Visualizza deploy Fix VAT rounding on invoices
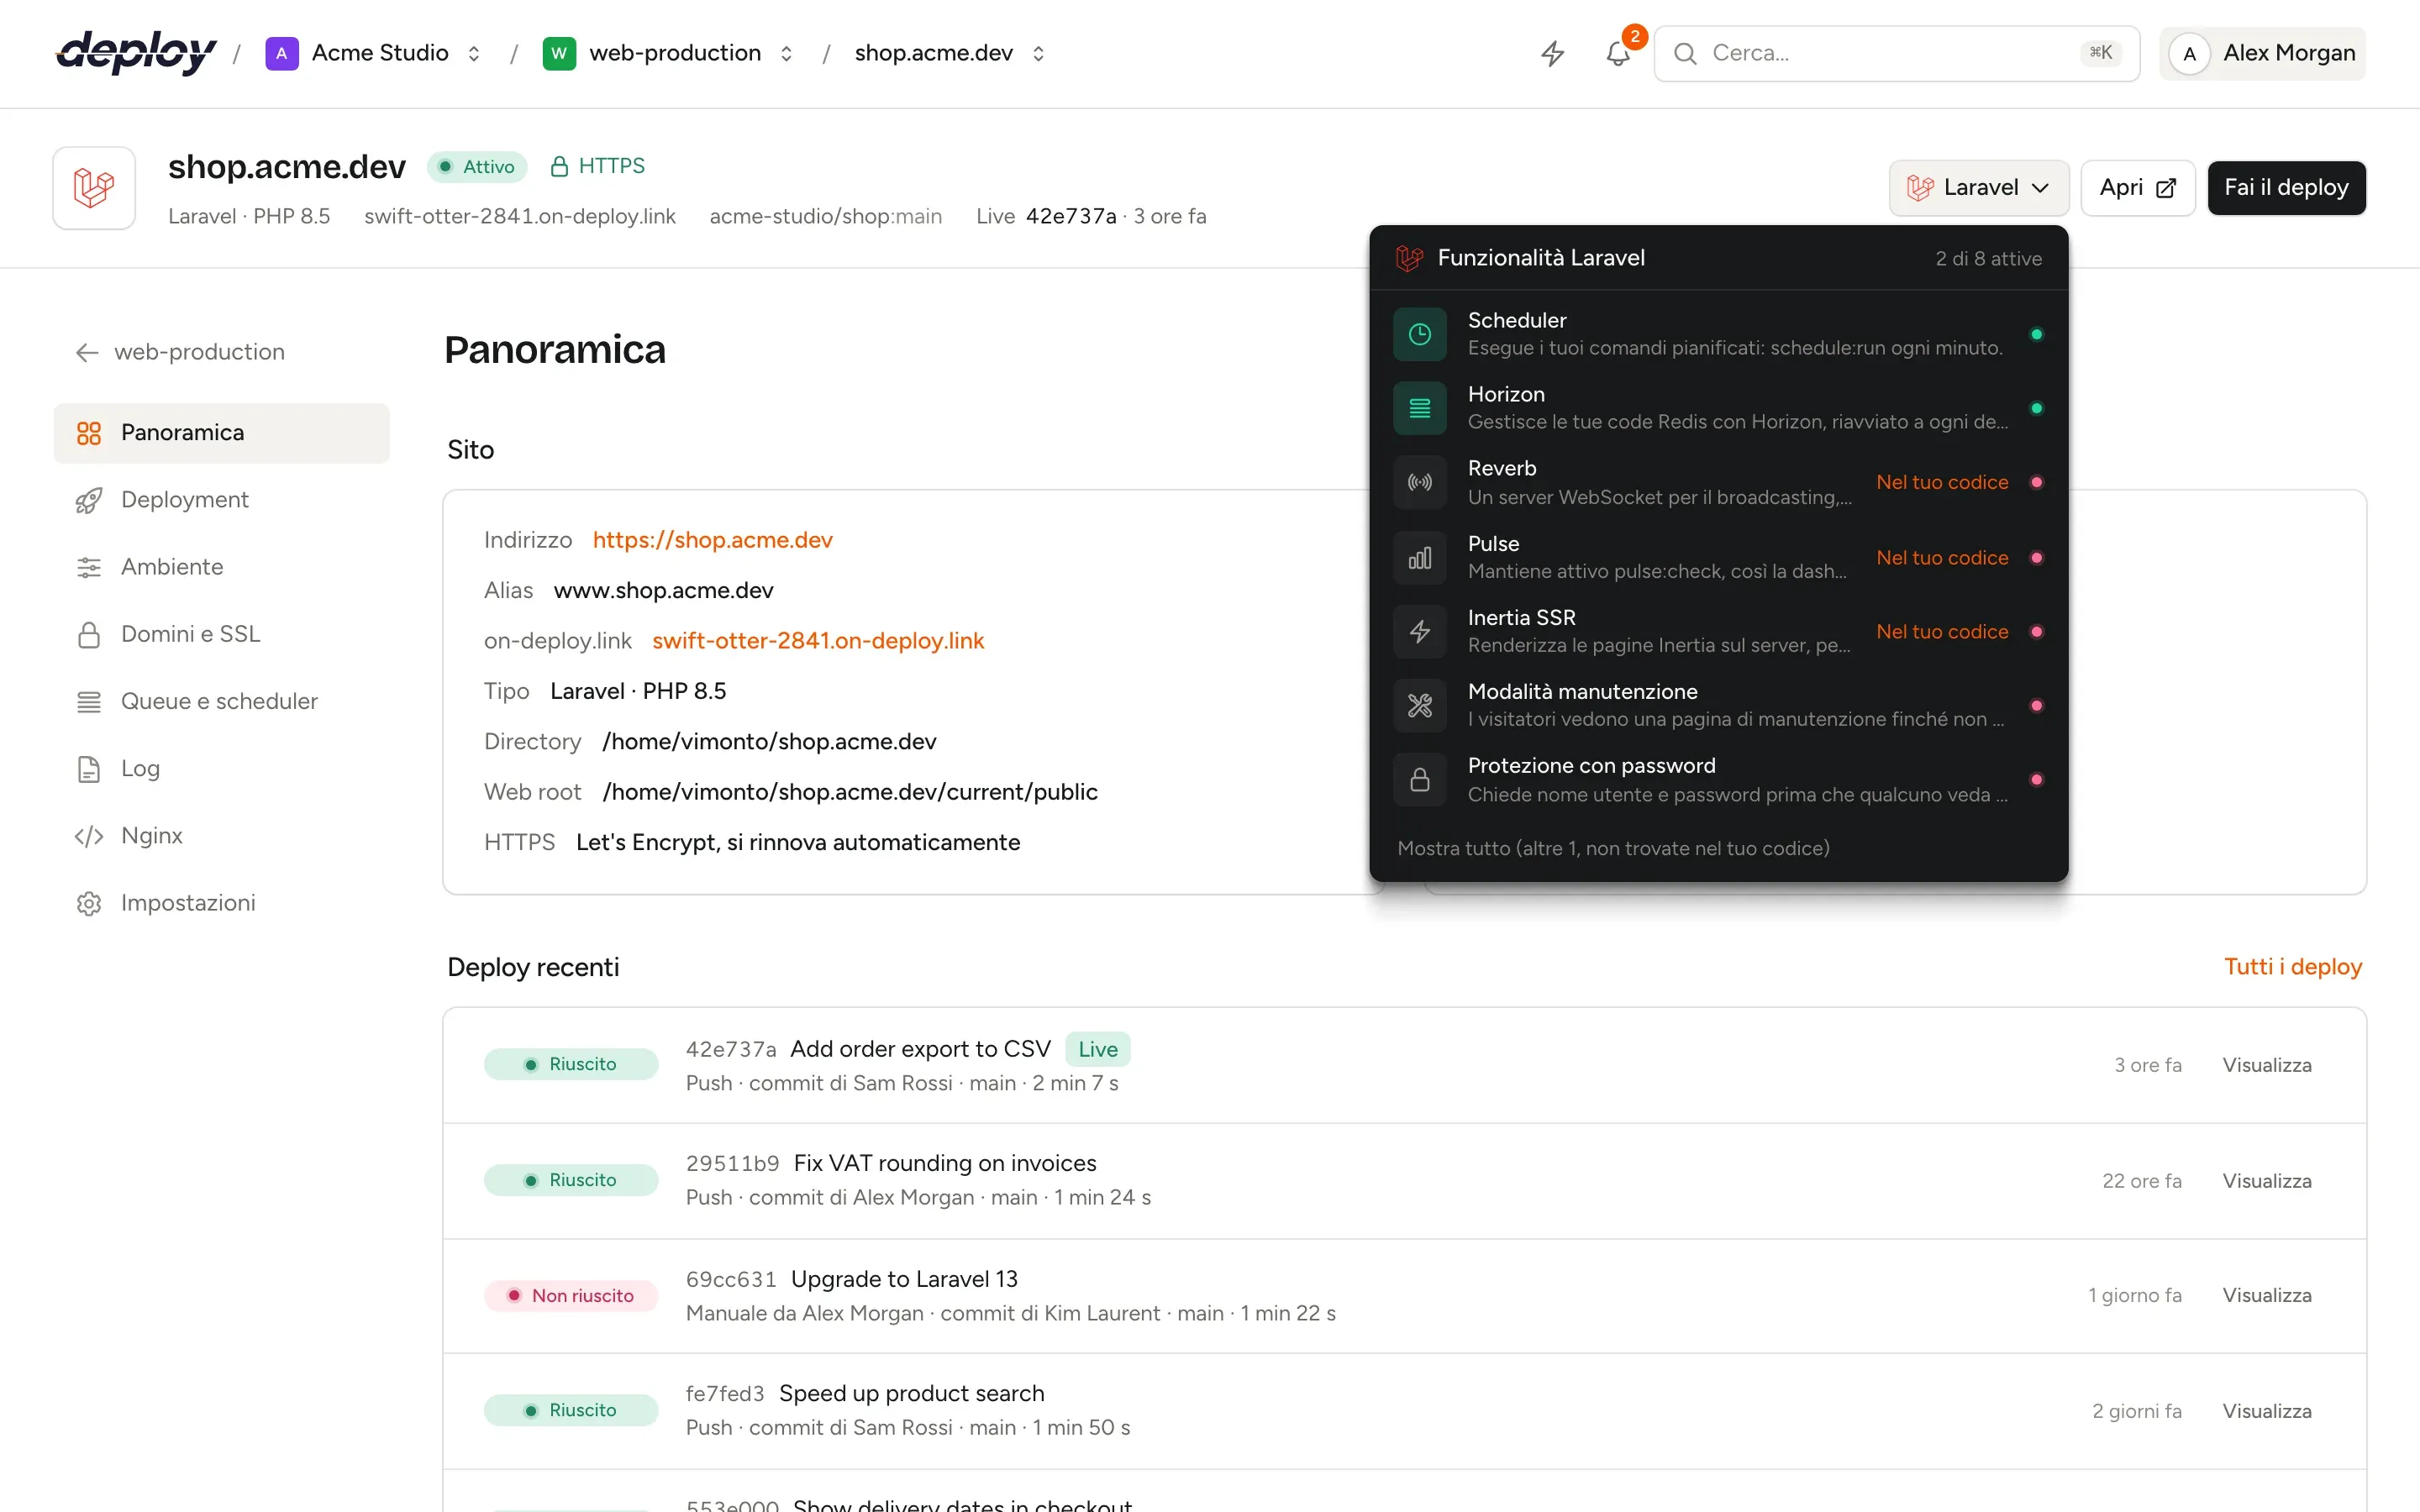This screenshot has height=1512, width=2420. click(2266, 1181)
